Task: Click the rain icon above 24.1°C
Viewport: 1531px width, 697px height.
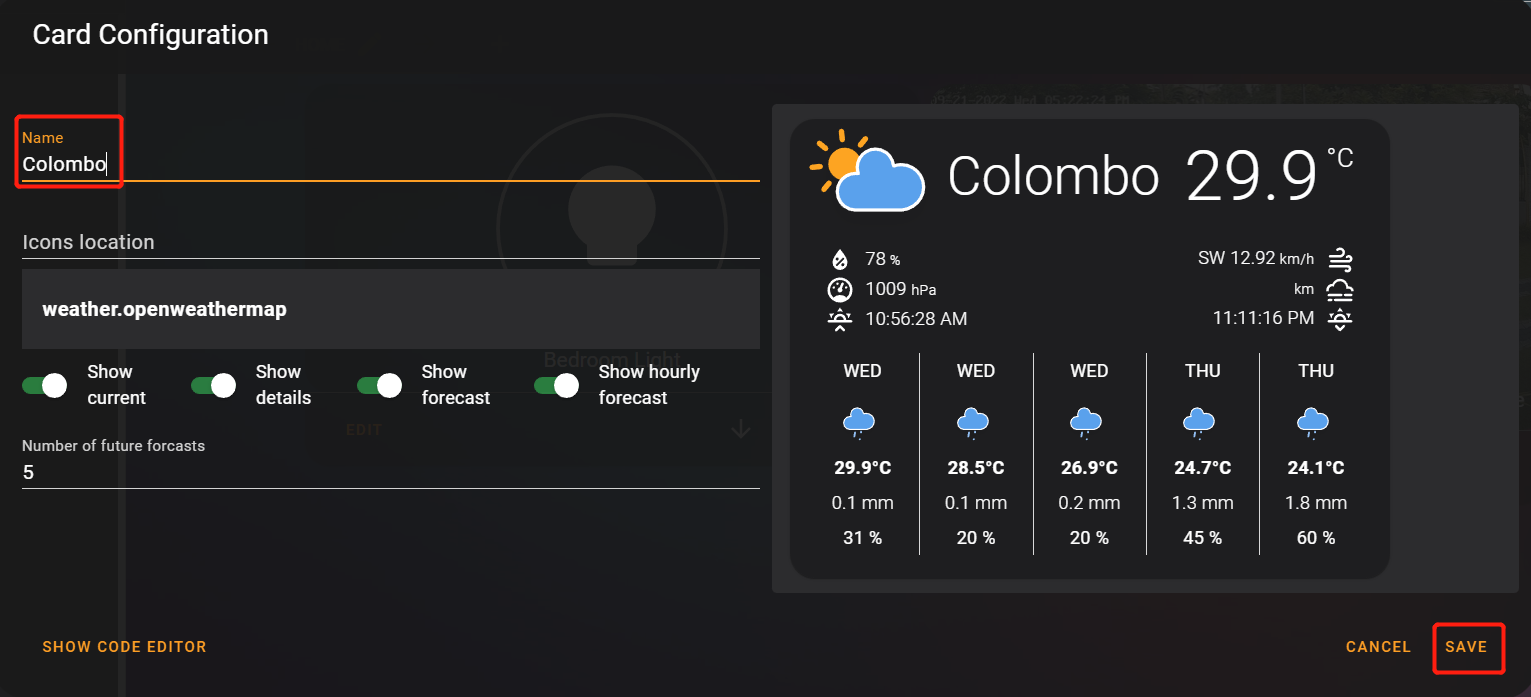Action: pos(1315,423)
